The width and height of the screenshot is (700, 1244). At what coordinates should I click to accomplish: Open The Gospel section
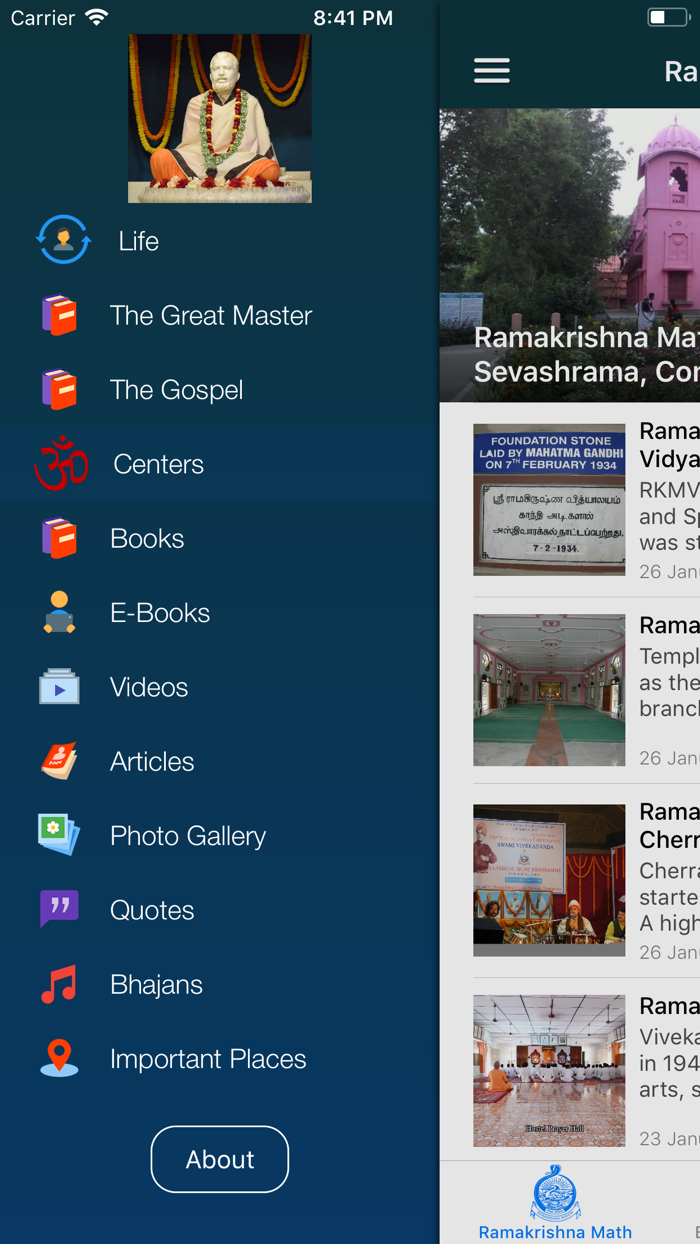click(x=176, y=389)
